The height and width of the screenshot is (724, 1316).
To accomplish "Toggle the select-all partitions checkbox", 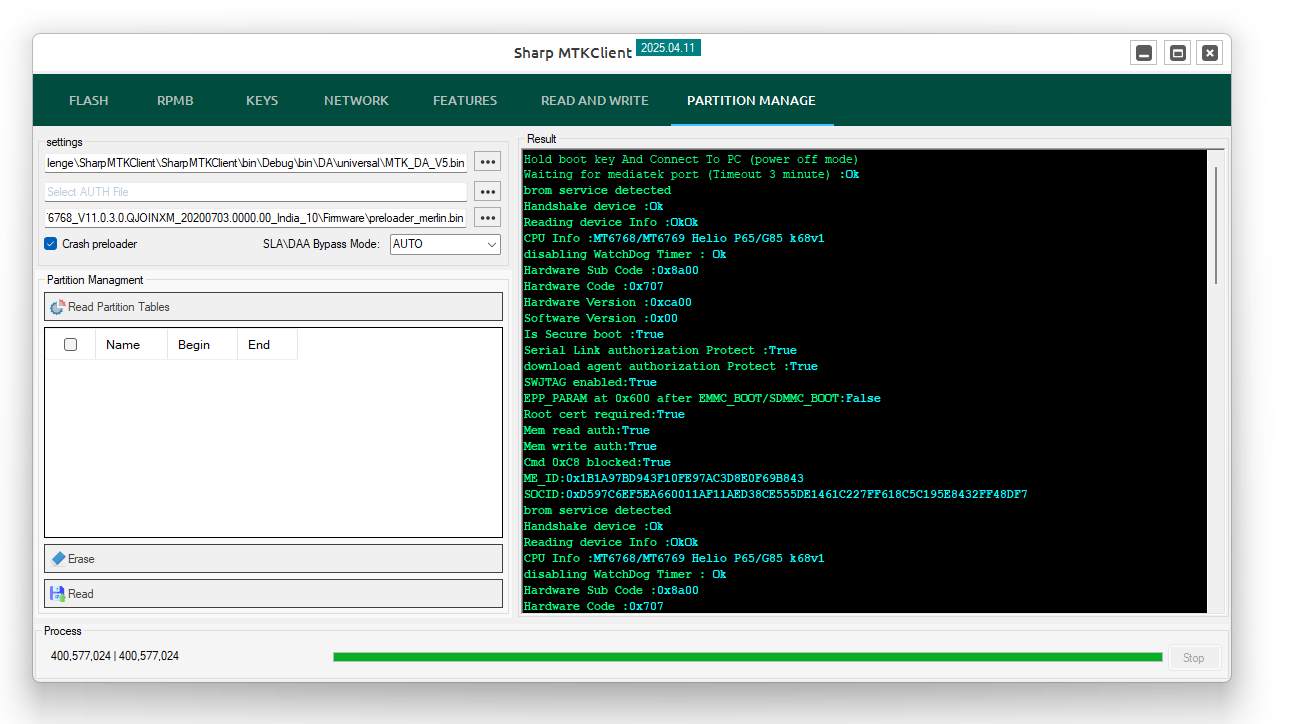I will tap(70, 344).
